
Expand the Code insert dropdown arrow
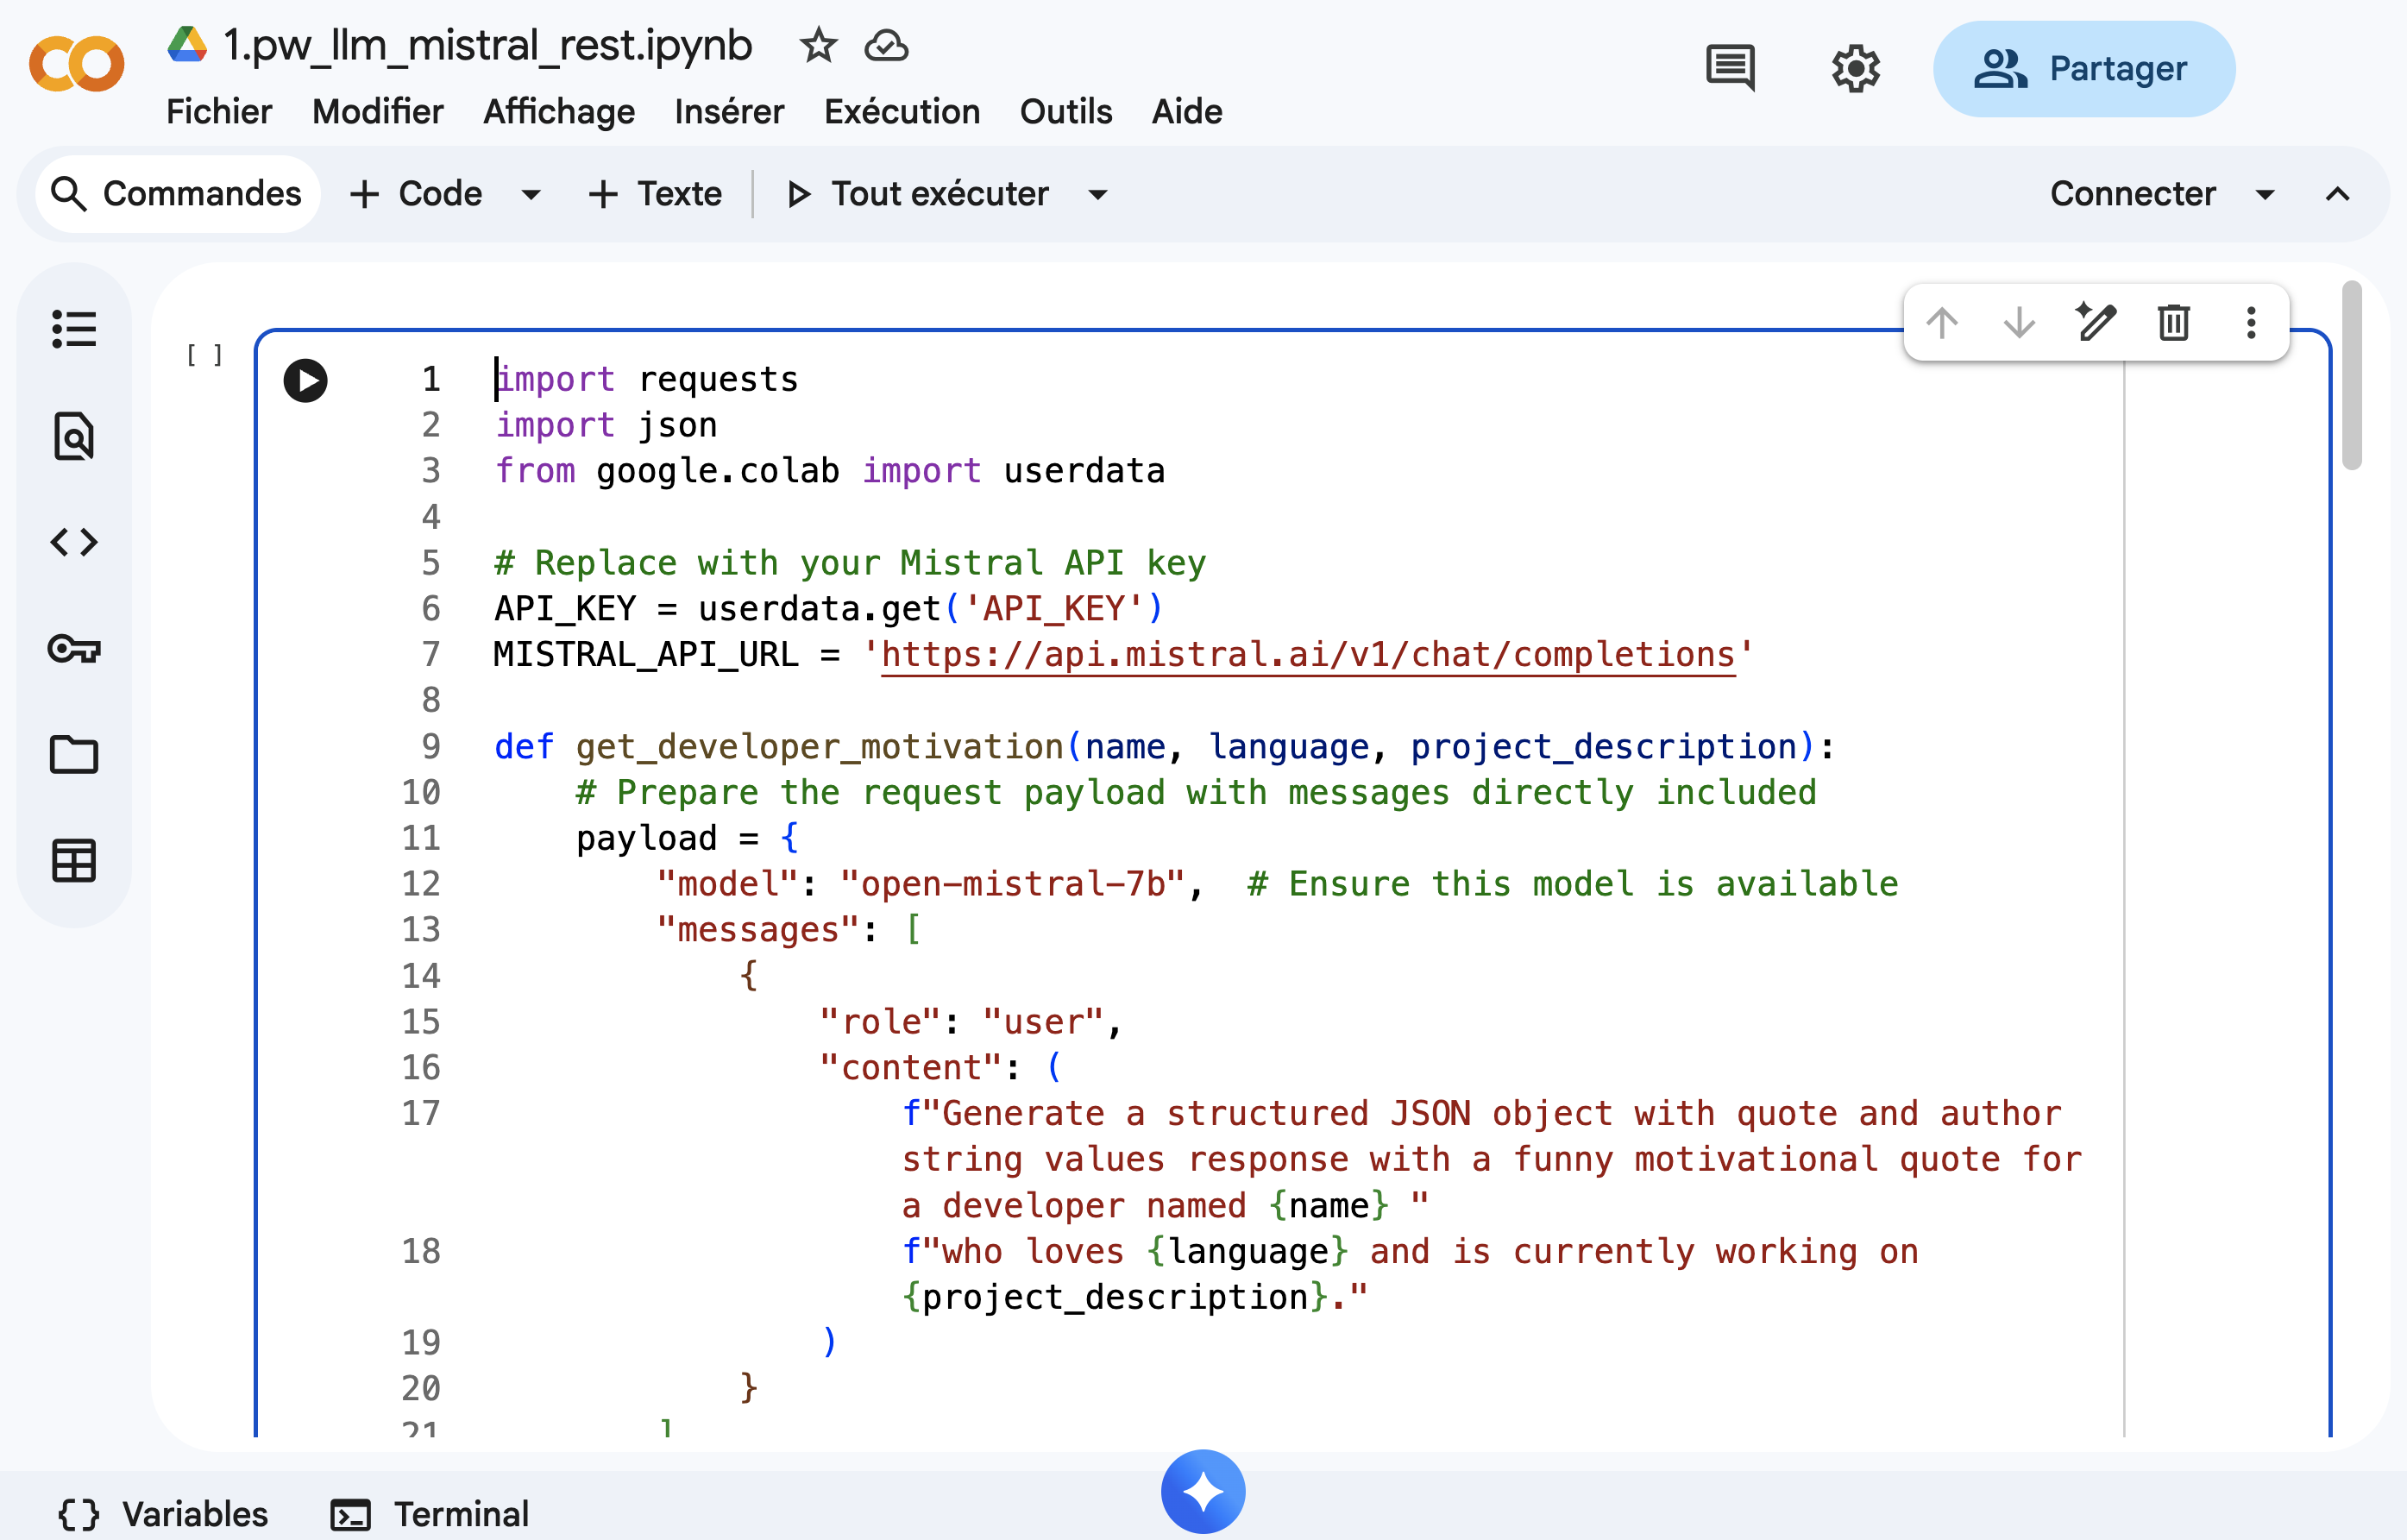point(531,194)
